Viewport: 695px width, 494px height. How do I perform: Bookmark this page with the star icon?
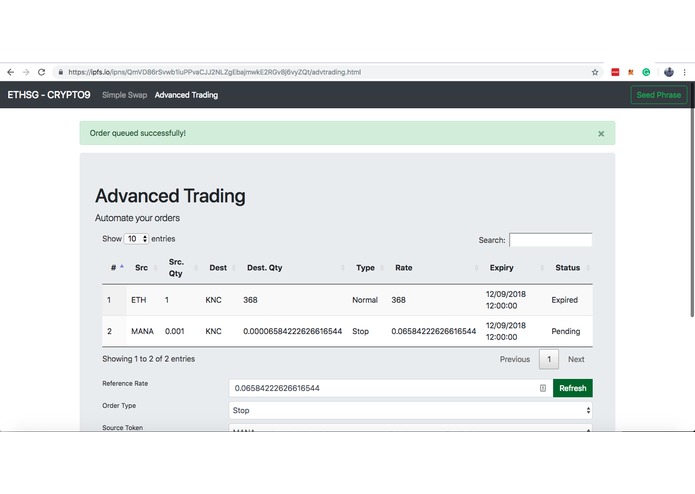pyautogui.click(x=595, y=72)
